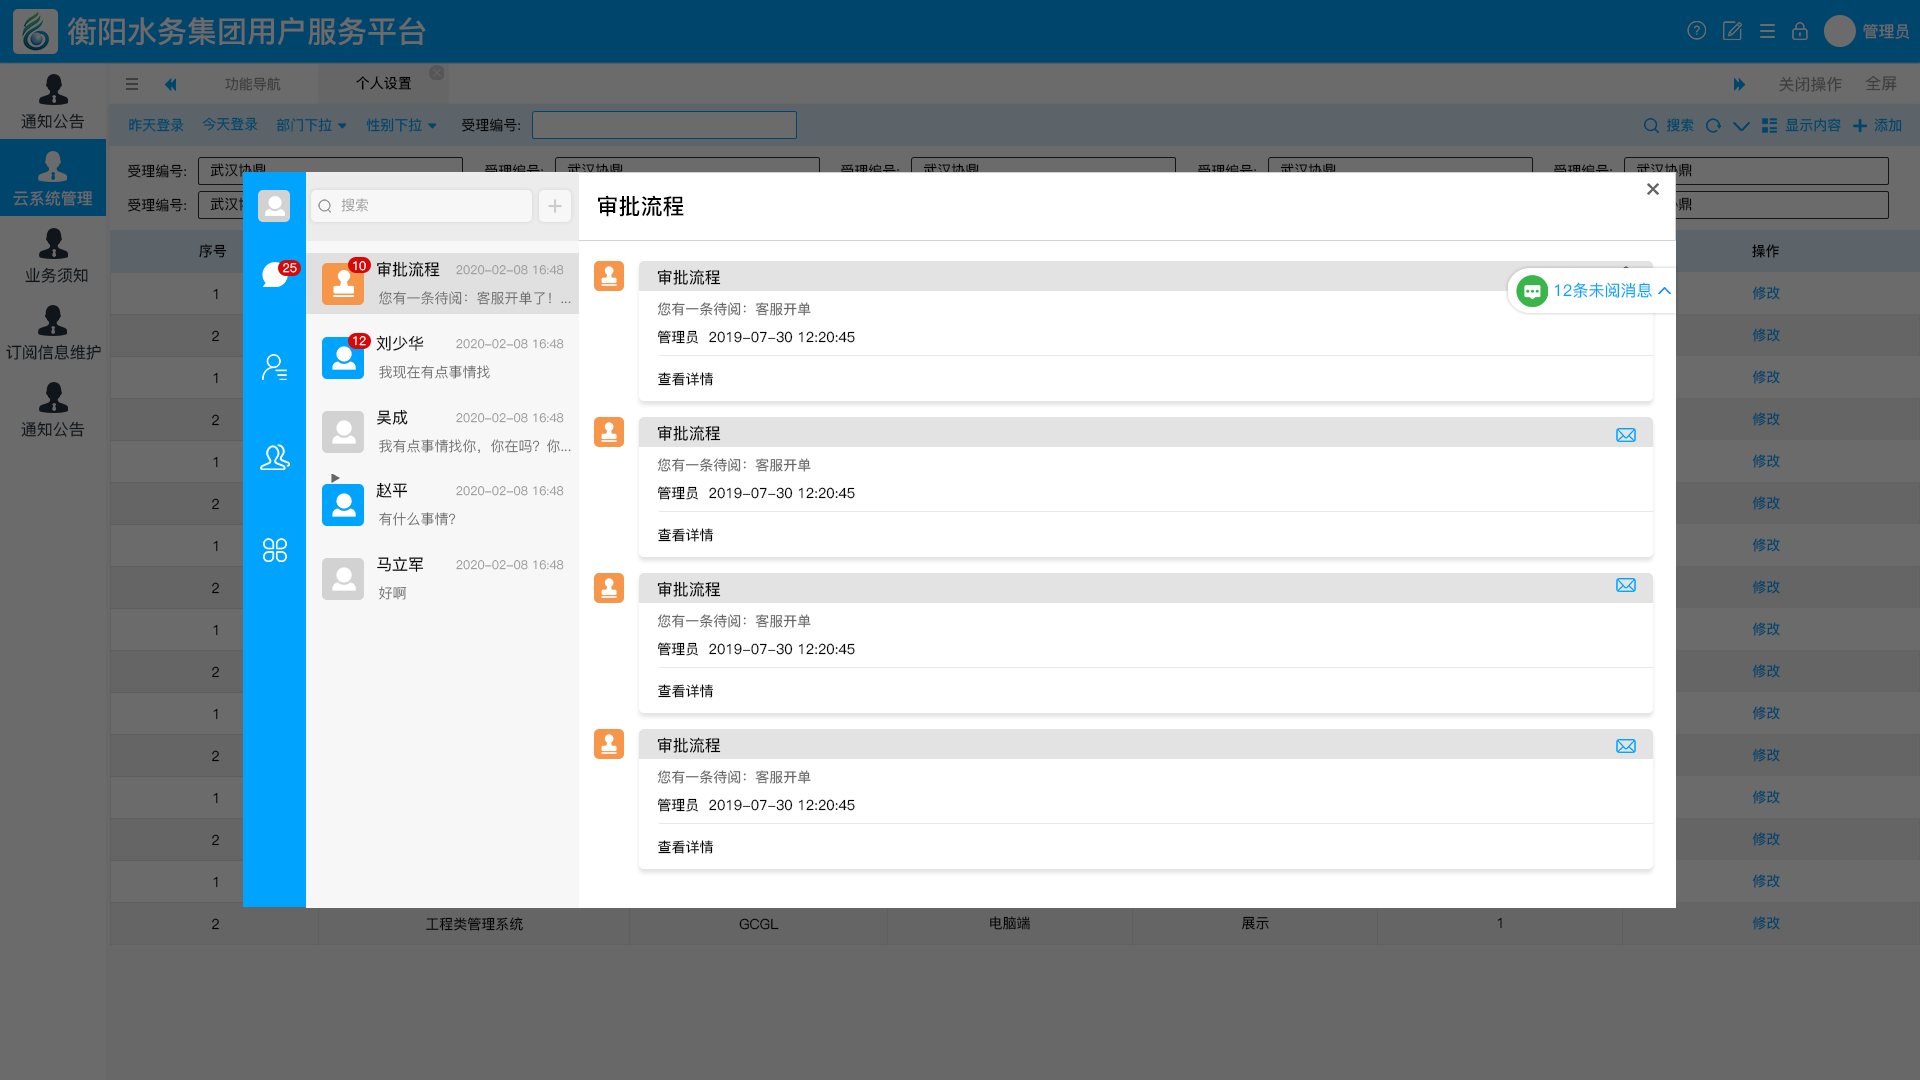Click the plus button next to chat search
Viewport: 1920px width, 1080px height.
[555, 205]
